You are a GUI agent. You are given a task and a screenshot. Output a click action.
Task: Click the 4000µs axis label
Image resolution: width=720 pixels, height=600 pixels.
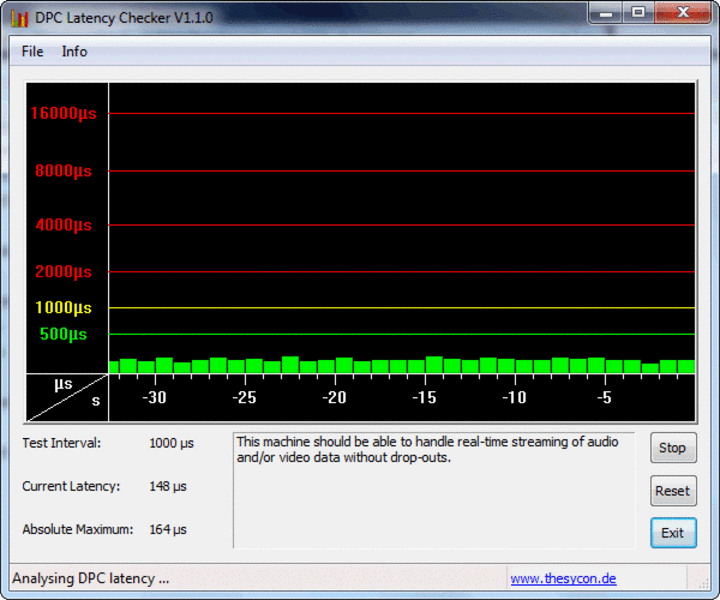[63, 225]
